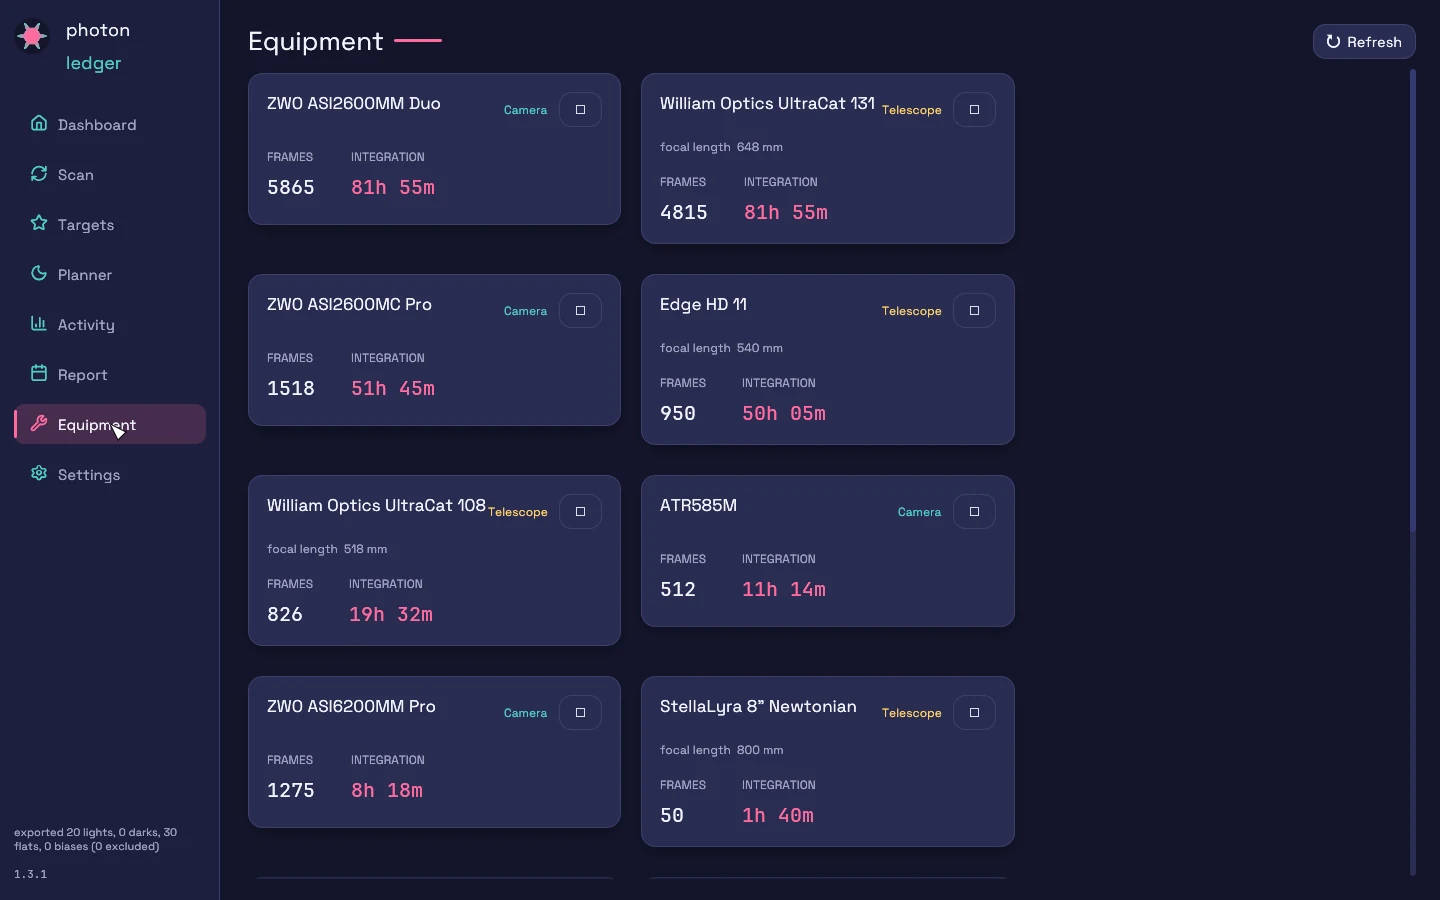Click the 'StellaLyra 8" Newtonian' card title
Screen dimensions: 1440x900
758,707
